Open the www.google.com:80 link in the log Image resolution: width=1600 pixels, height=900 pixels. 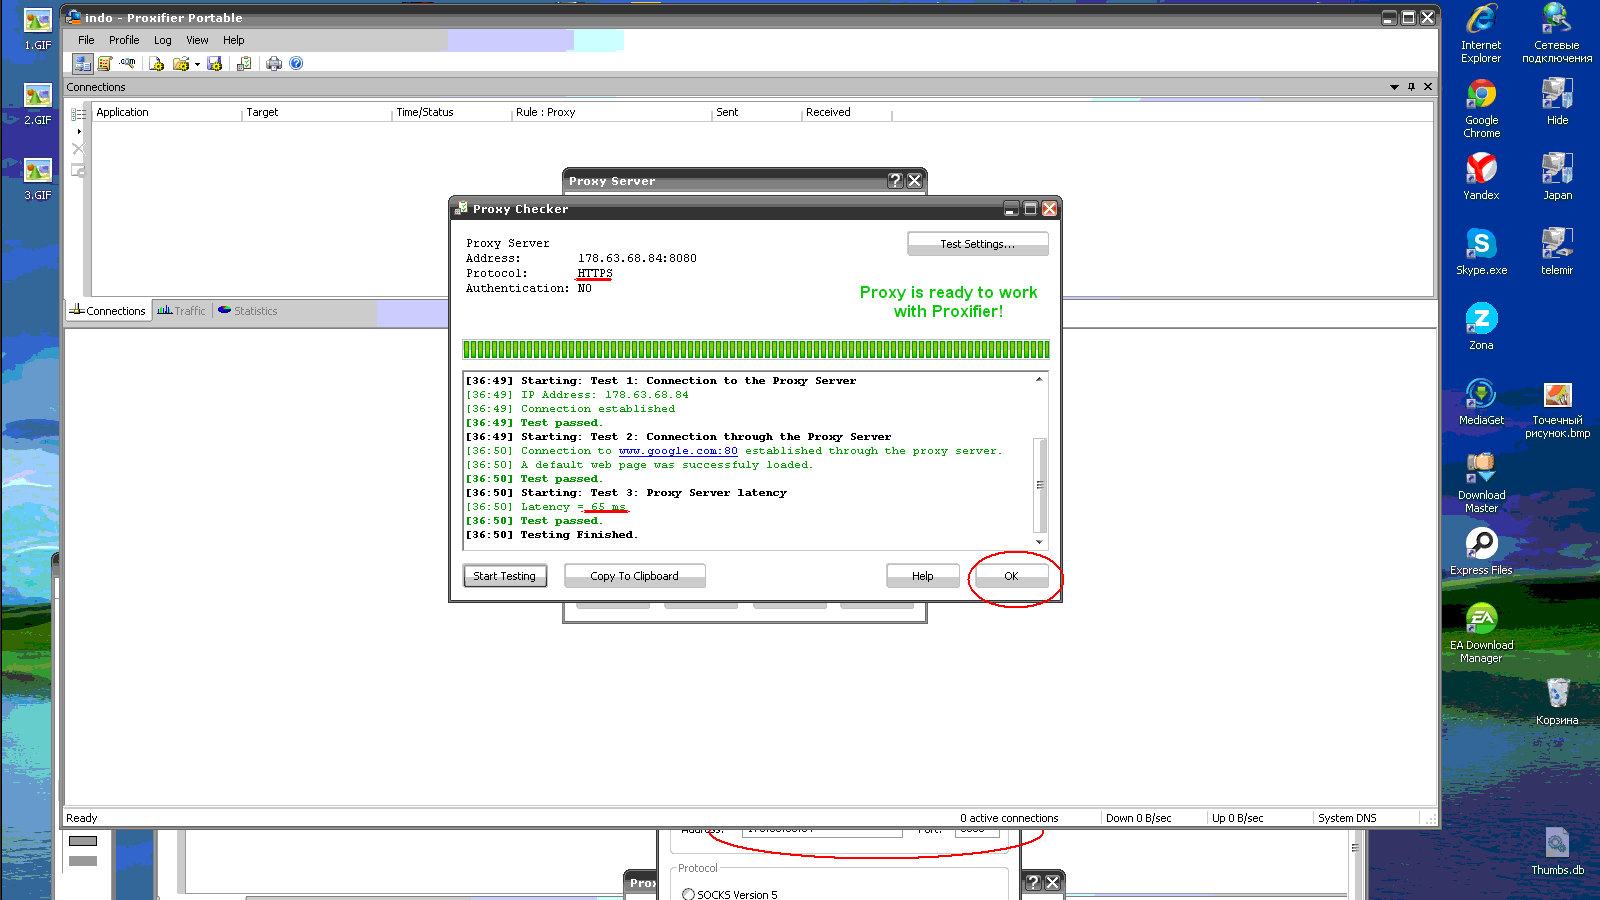678,451
